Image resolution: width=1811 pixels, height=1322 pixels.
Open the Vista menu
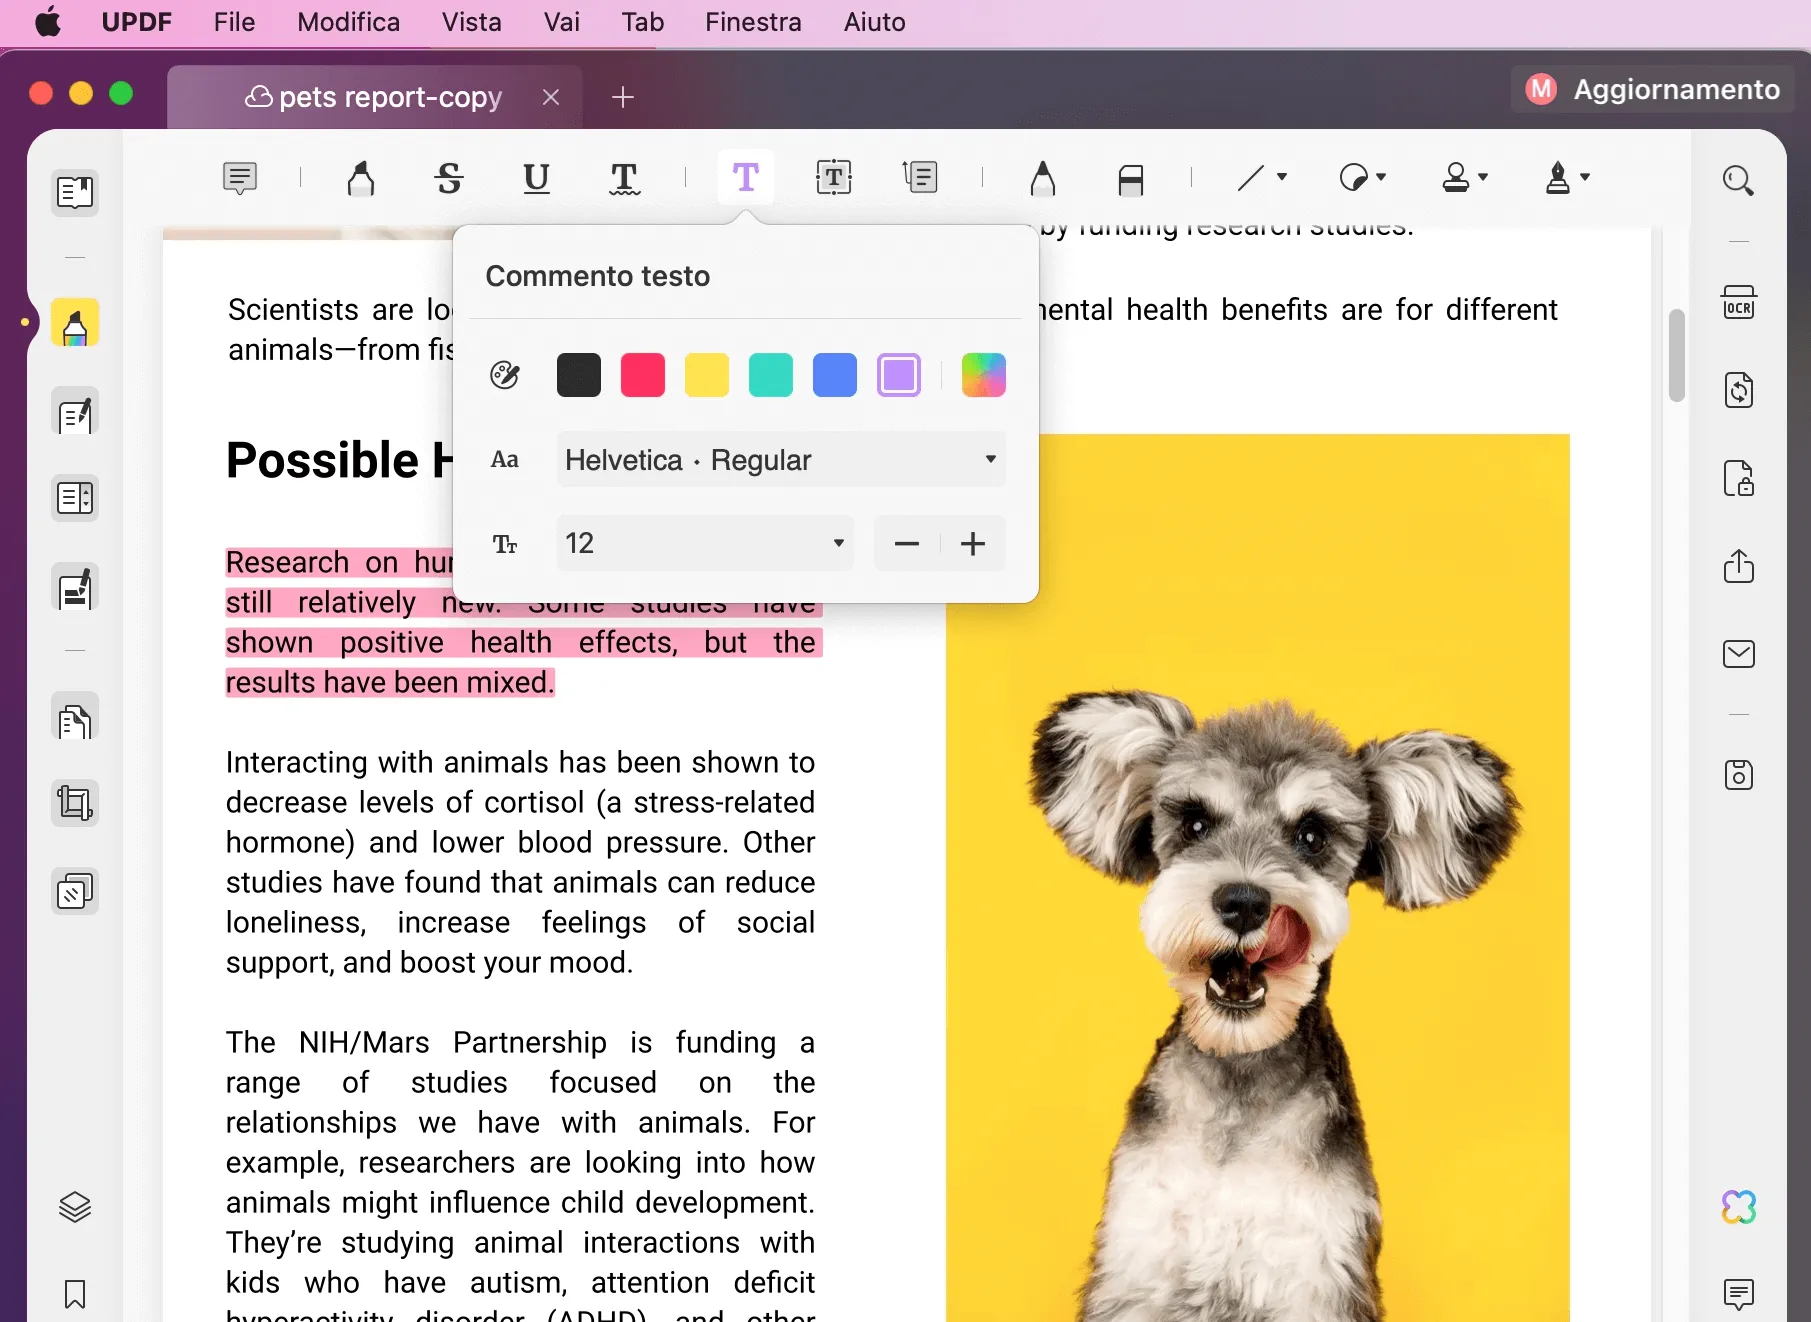pos(472,22)
